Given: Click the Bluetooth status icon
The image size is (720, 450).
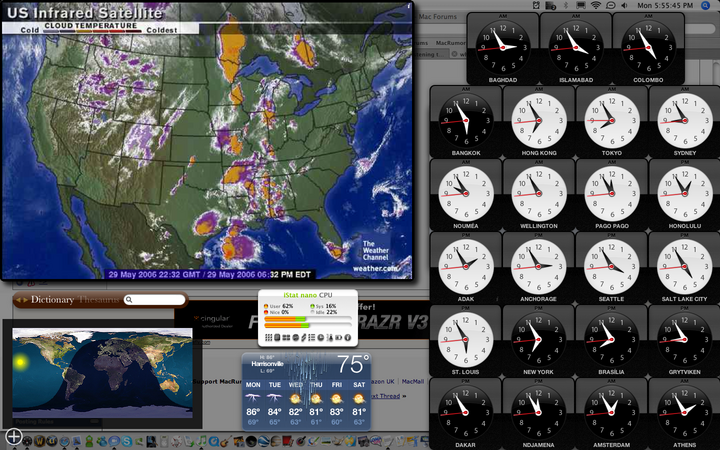Looking at the screenshot, I should 566,5.
